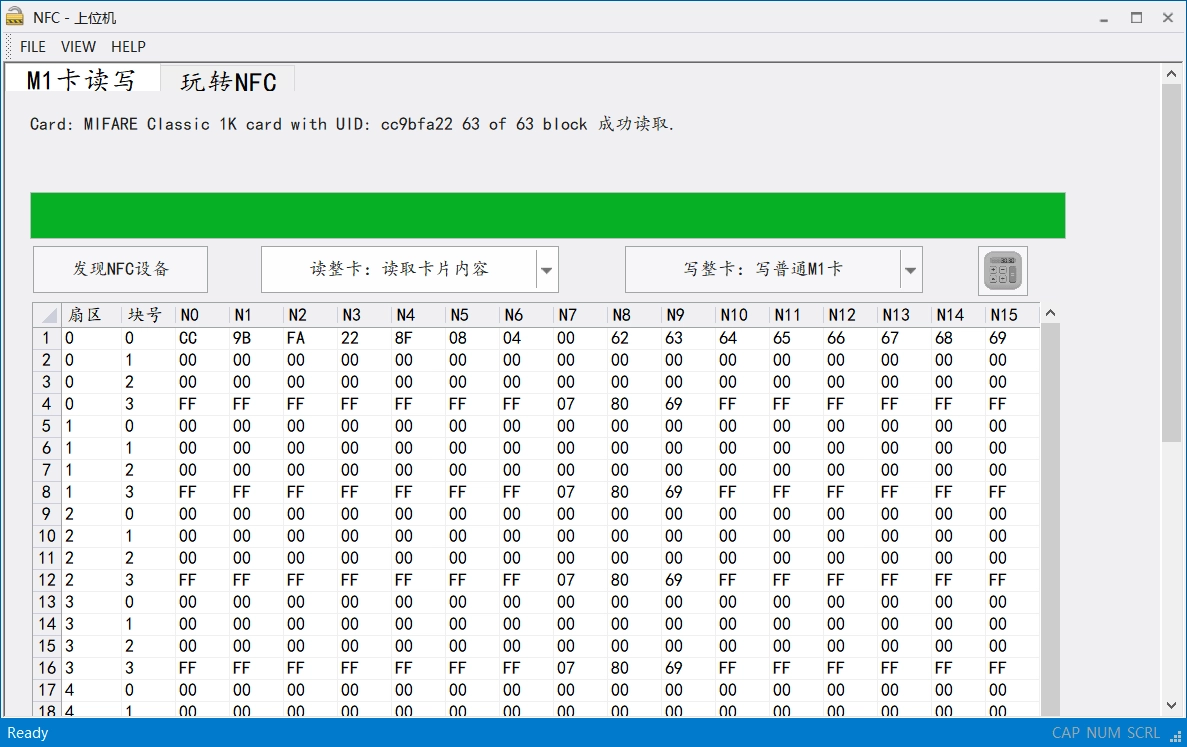The width and height of the screenshot is (1187, 747).
Task: Close the NFC window
Action: click(x=1168, y=17)
